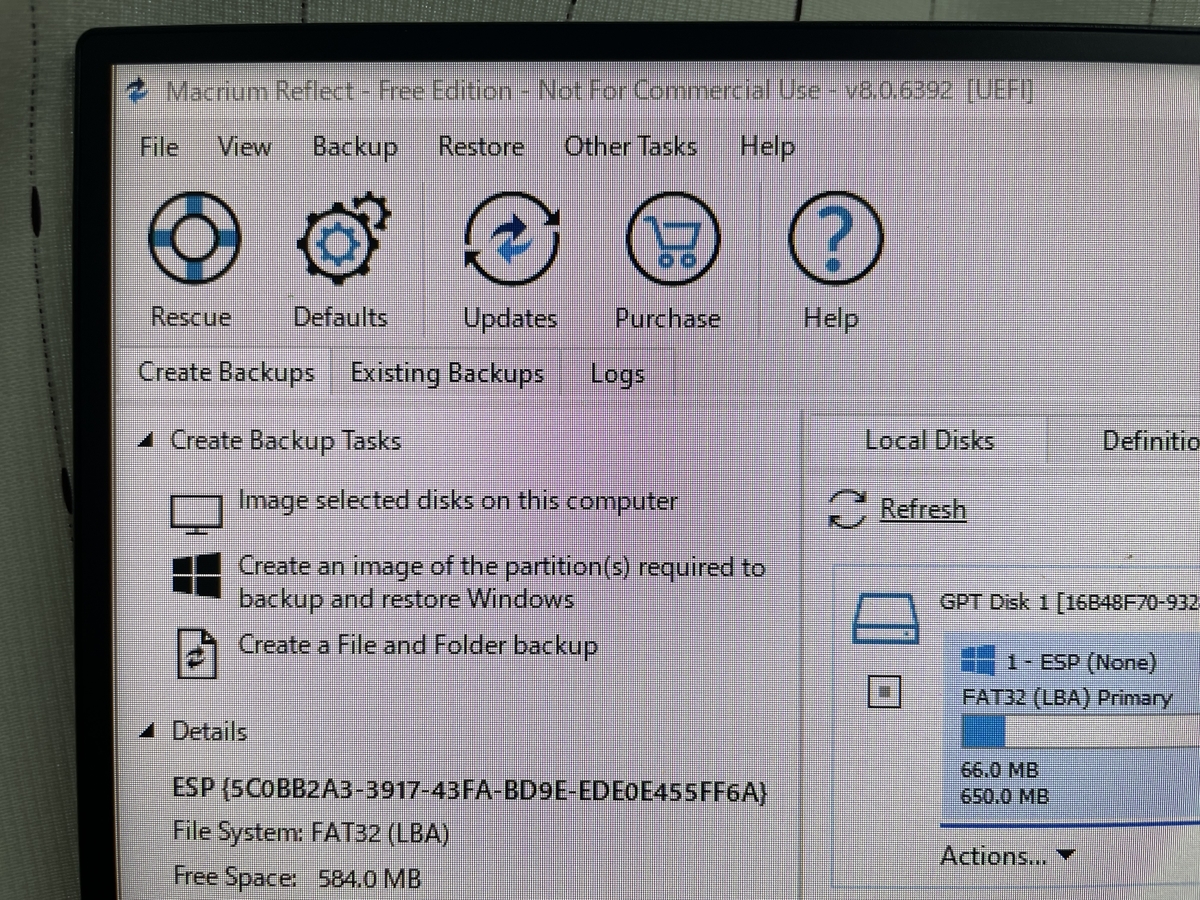The height and width of the screenshot is (900, 1200).
Task: Open the Backup menu
Action: [355, 147]
